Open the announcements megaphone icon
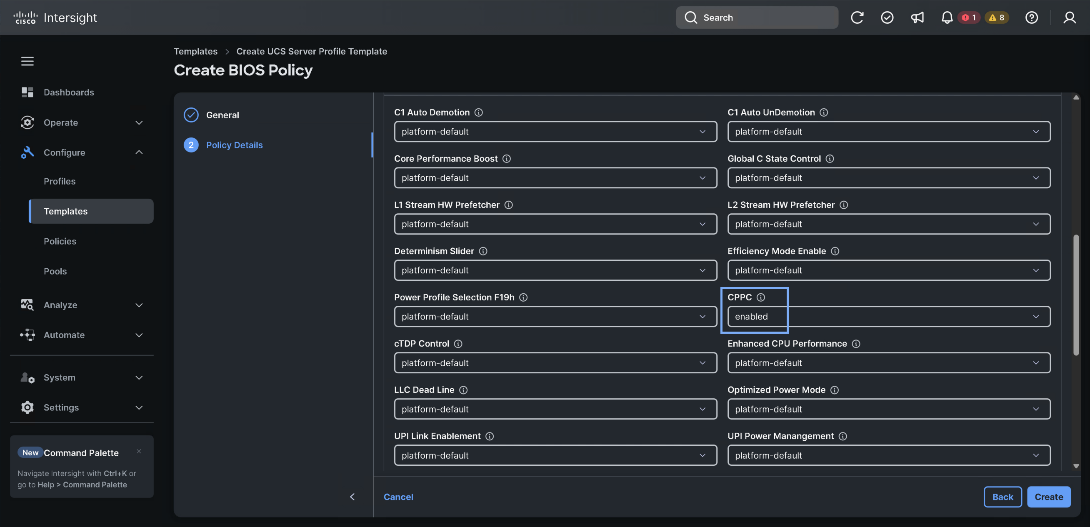The height and width of the screenshot is (527, 1090). [917, 17]
